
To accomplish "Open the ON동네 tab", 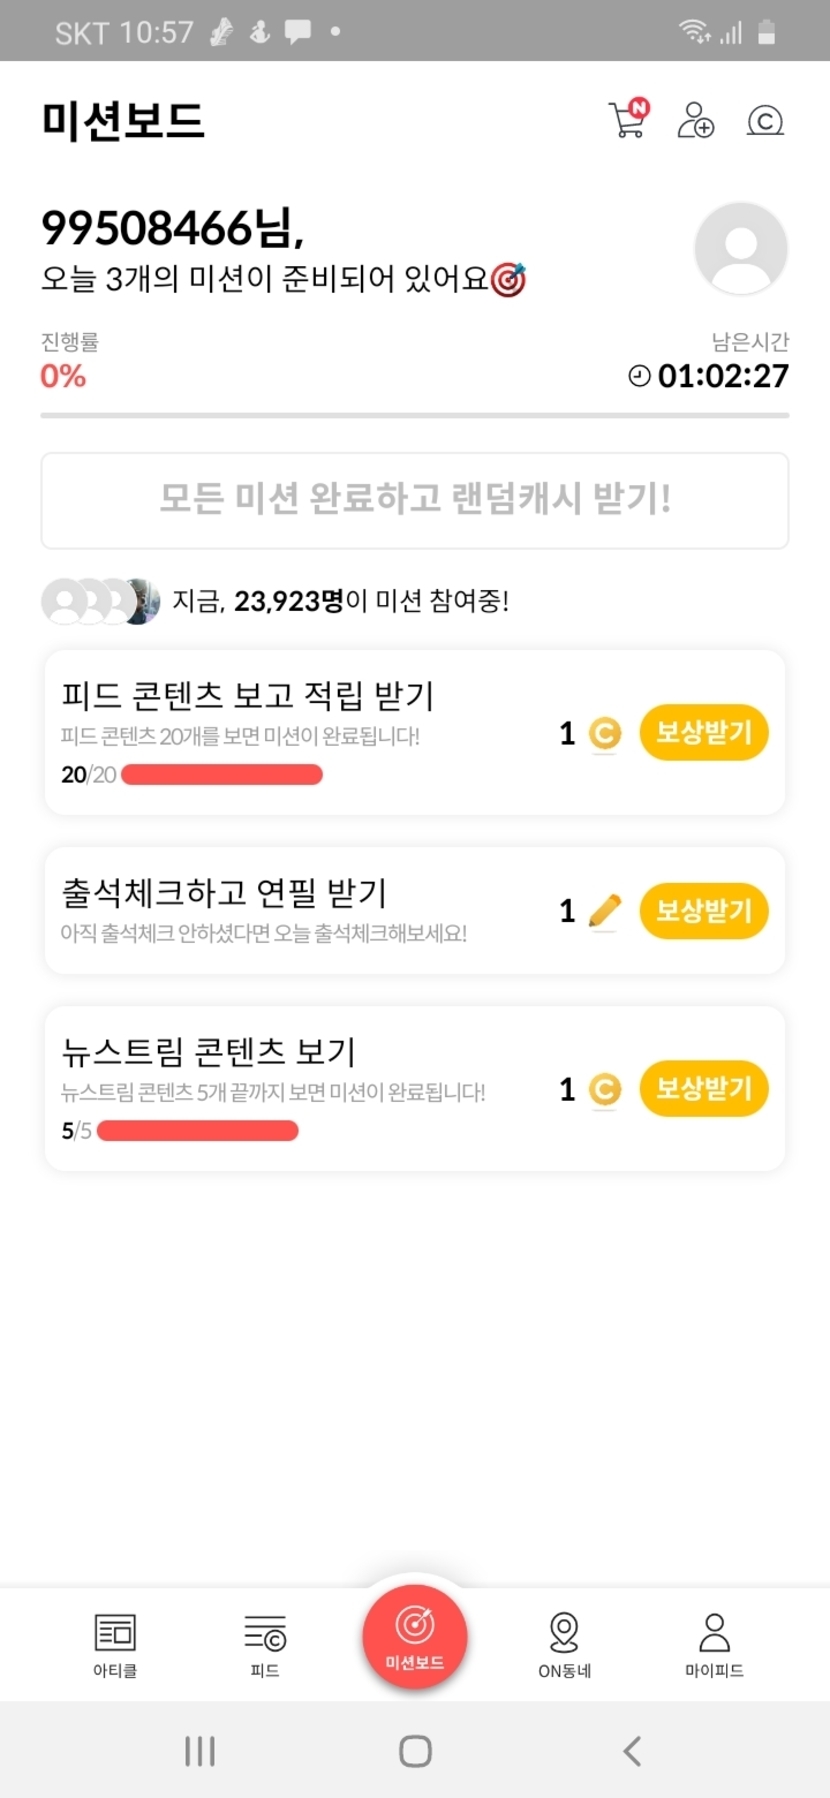I will coord(564,1645).
